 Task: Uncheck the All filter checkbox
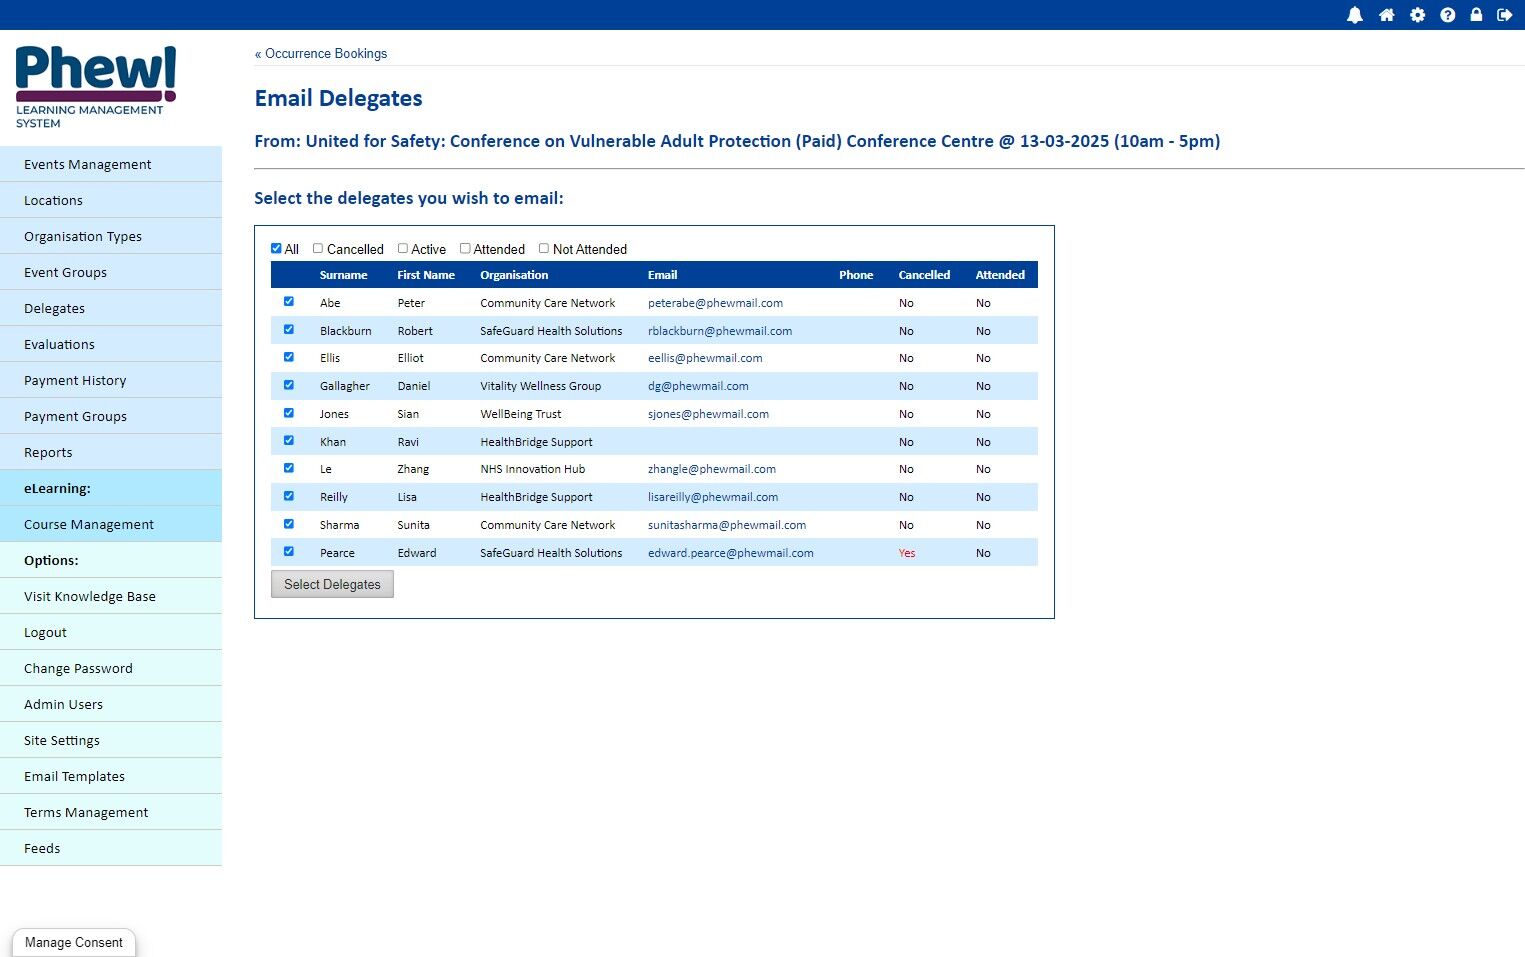coord(276,248)
